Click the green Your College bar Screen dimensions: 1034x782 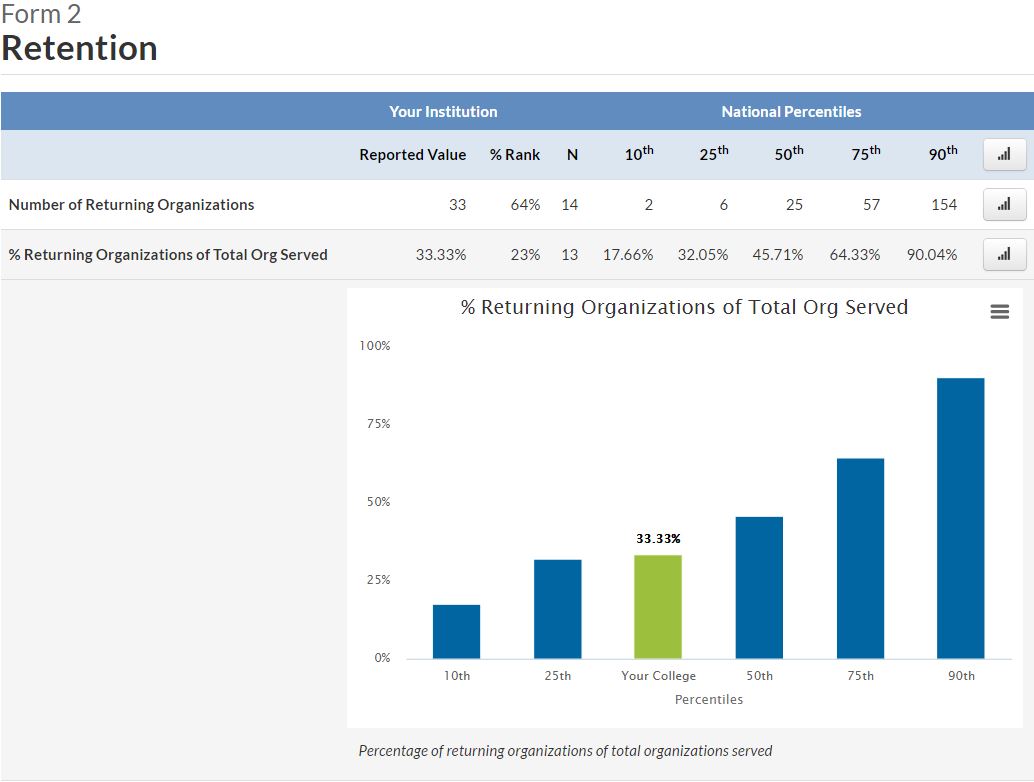(657, 607)
